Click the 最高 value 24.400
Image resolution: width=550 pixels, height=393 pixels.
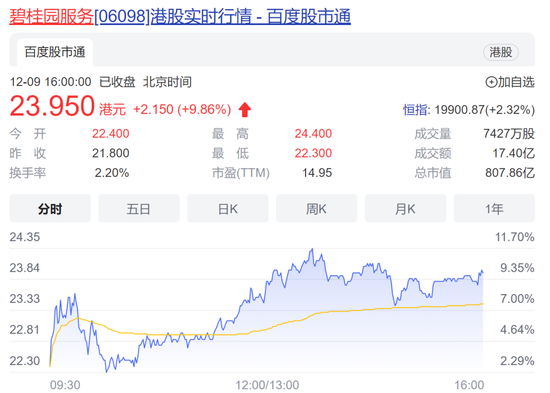(313, 134)
